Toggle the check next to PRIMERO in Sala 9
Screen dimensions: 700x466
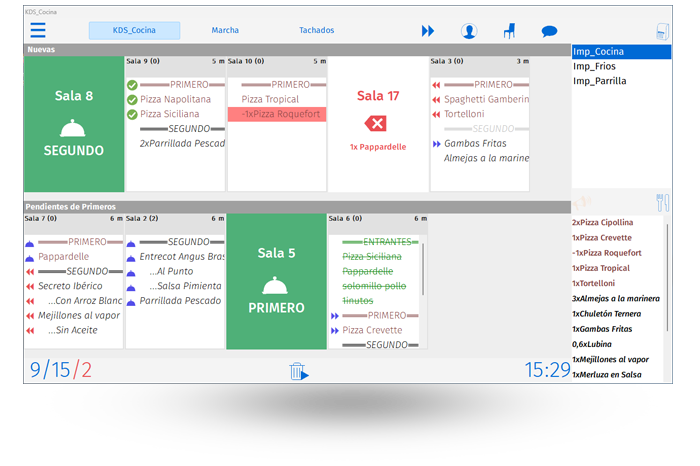132,85
